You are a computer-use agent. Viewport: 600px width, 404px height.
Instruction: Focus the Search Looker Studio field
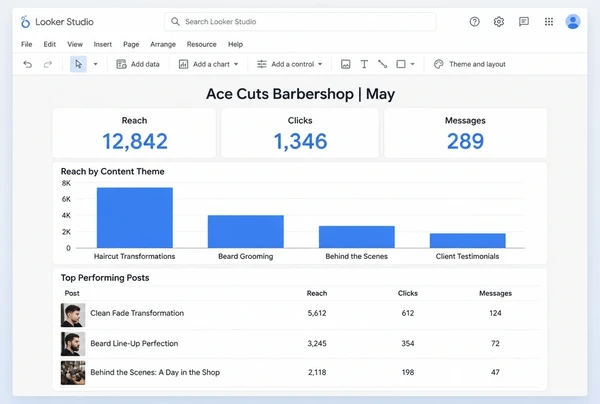click(300, 22)
